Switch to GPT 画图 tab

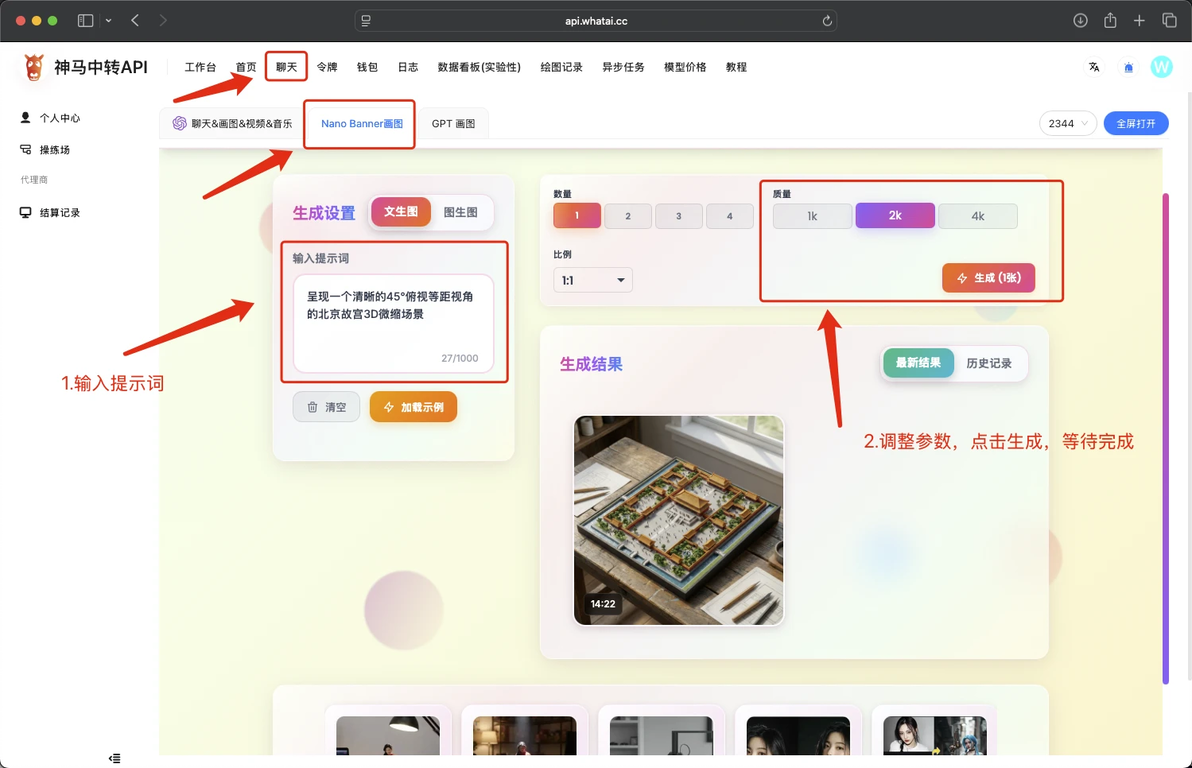(x=453, y=123)
